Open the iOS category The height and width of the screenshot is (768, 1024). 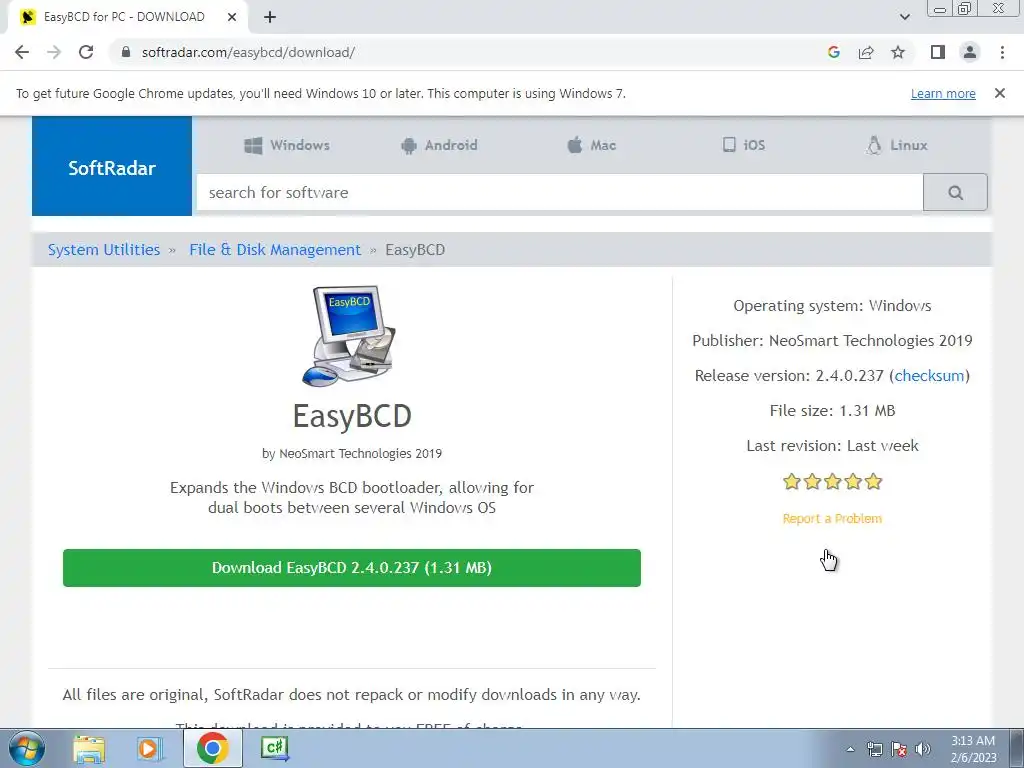(743, 145)
